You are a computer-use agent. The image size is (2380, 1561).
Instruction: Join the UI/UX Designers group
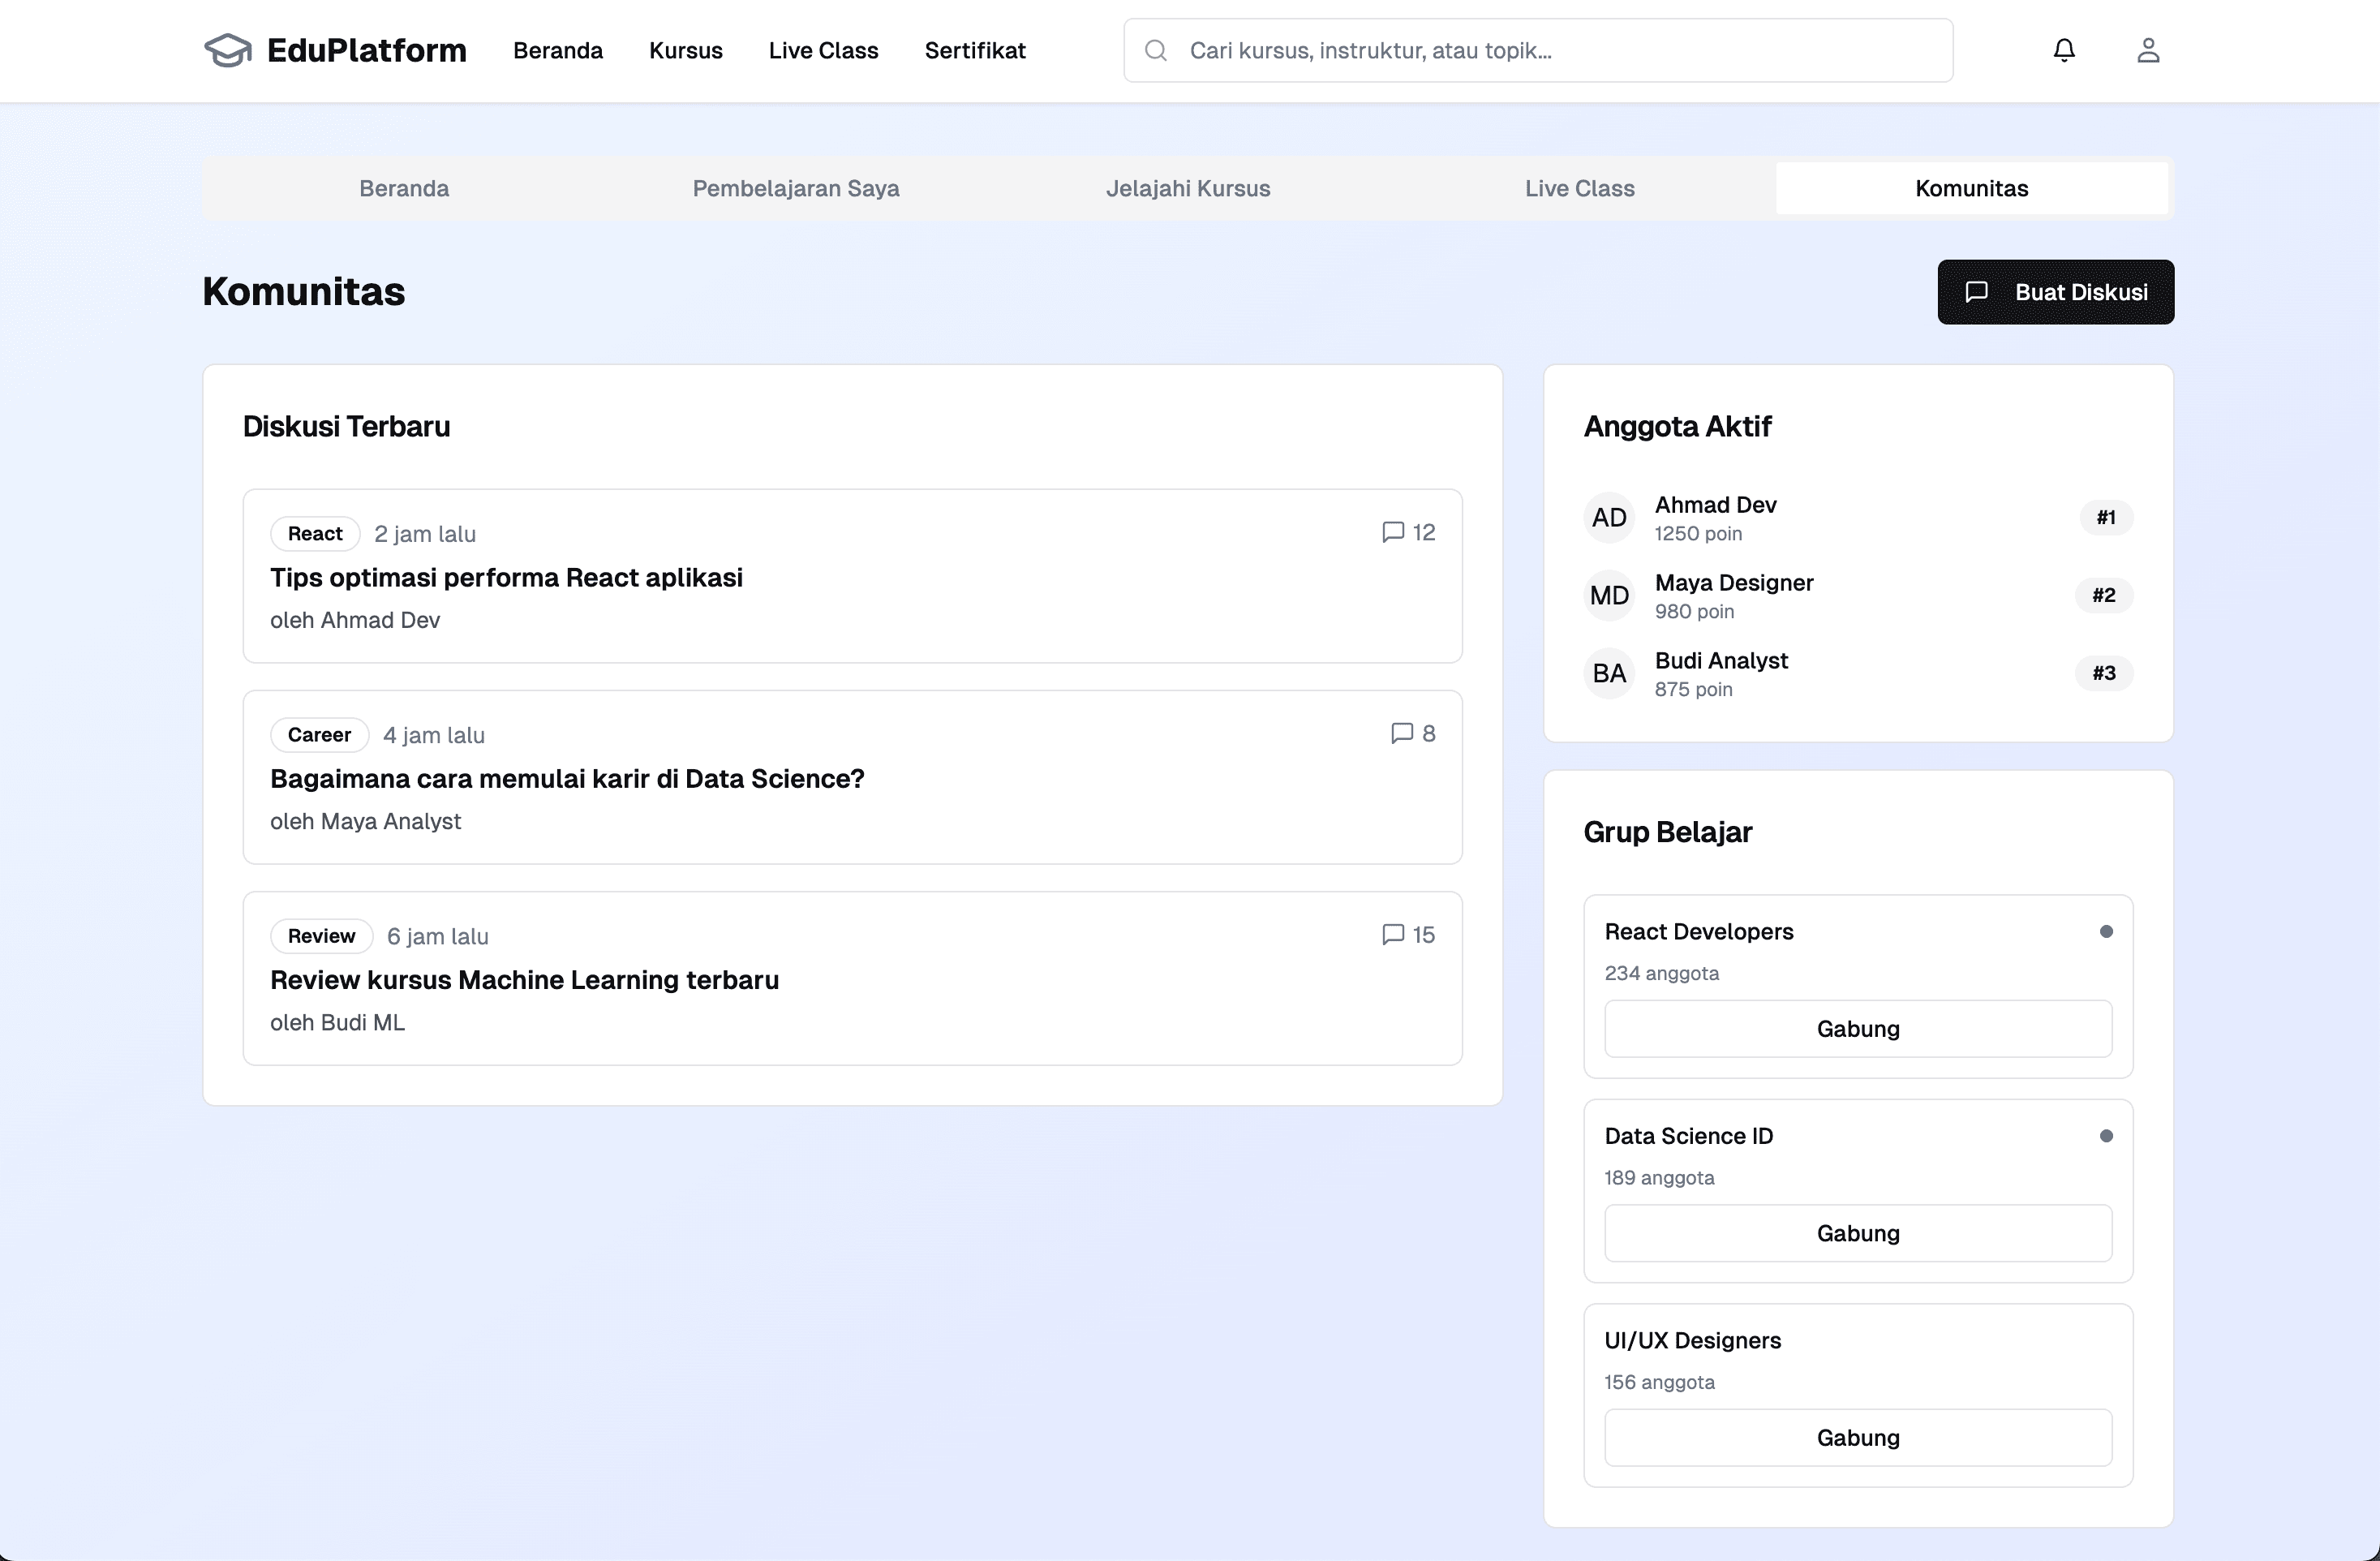click(1858, 1438)
